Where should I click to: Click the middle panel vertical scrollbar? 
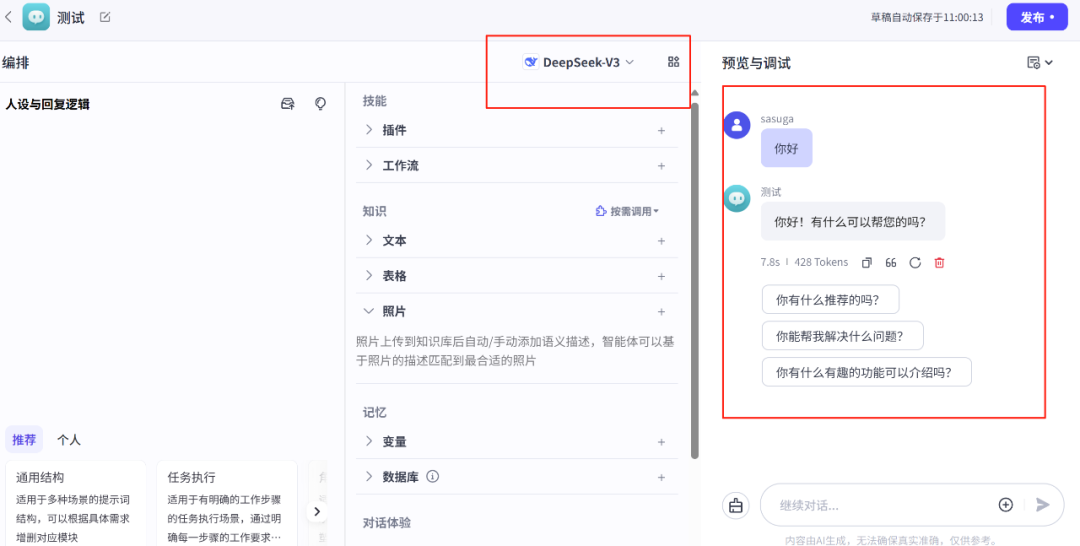click(695, 281)
